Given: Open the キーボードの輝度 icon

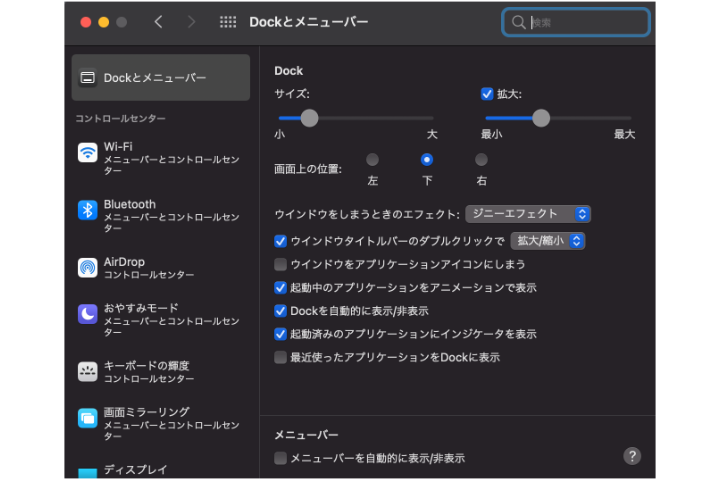Looking at the screenshot, I should coord(87,372).
